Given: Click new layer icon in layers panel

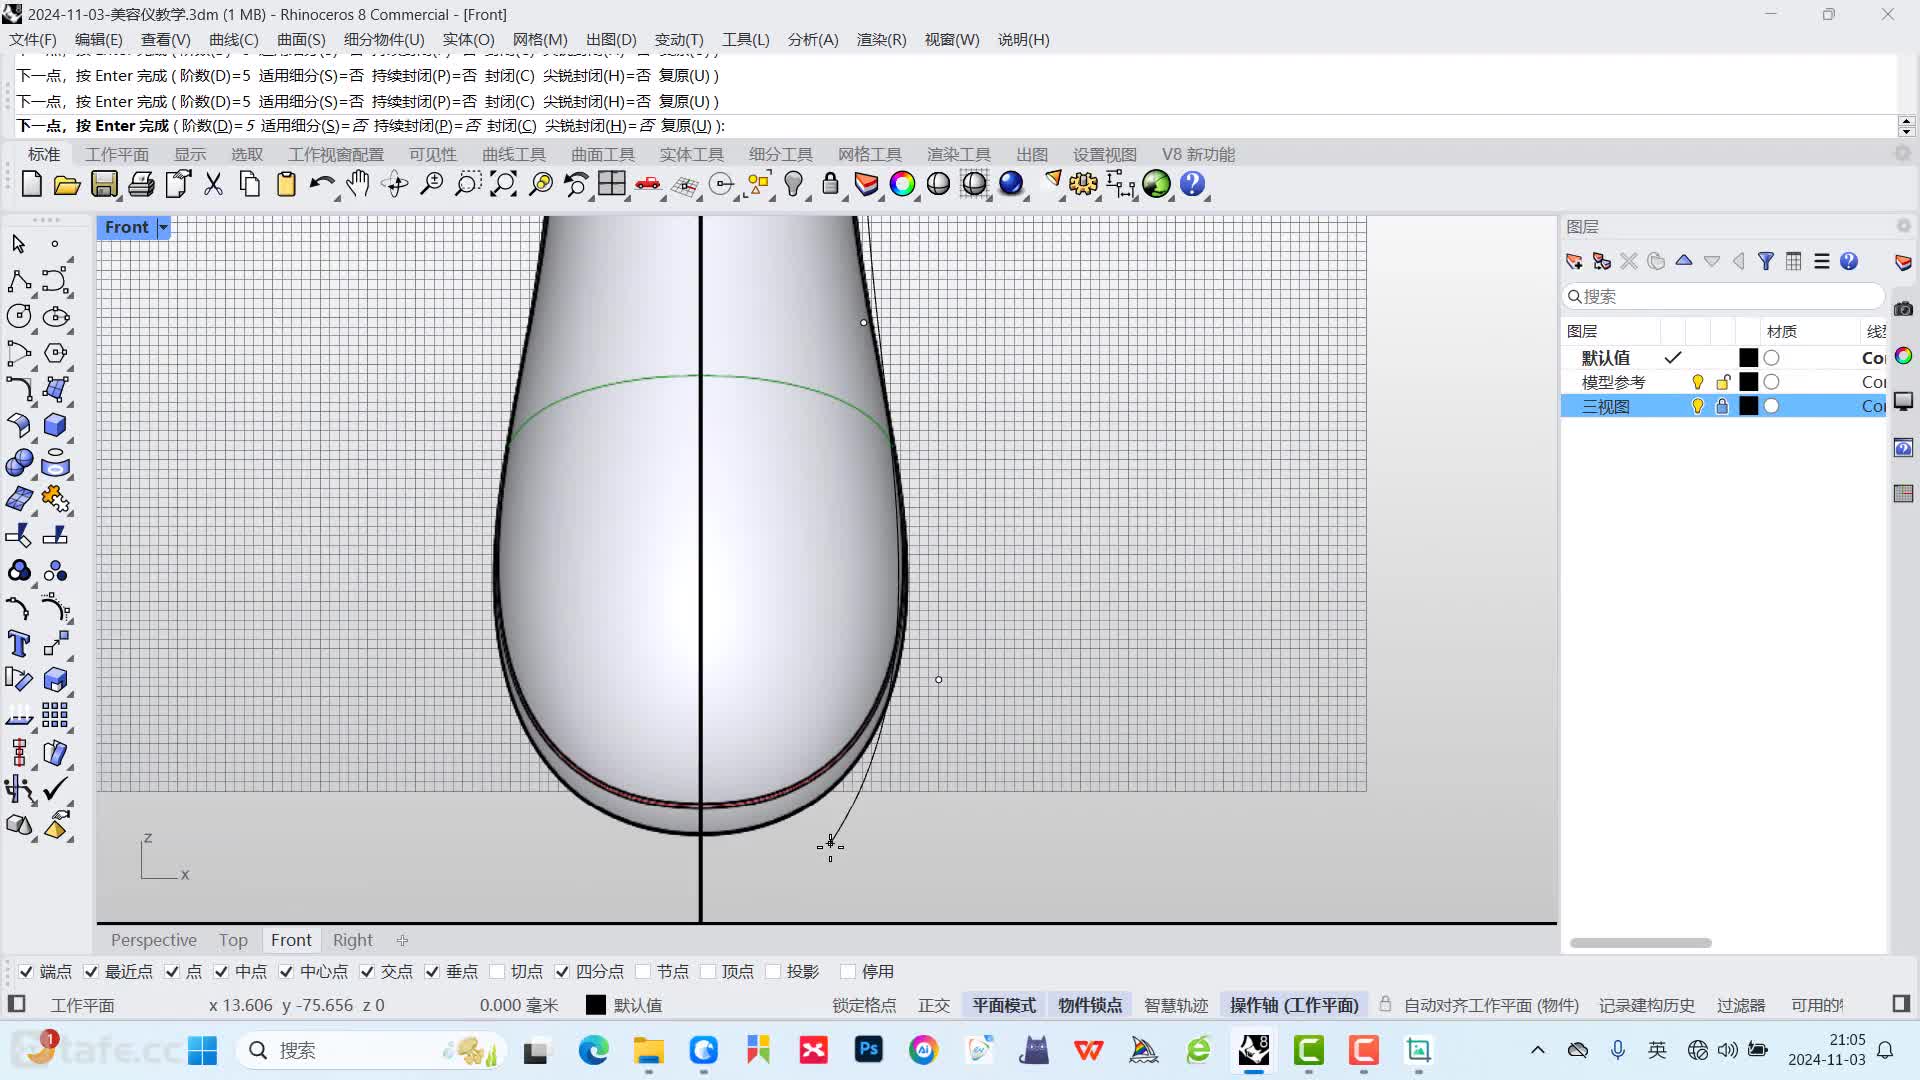Looking at the screenshot, I should [1574, 261].
